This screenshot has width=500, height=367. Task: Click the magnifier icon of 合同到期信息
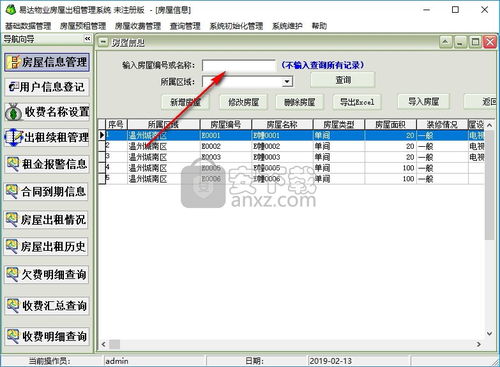point(12,191)
